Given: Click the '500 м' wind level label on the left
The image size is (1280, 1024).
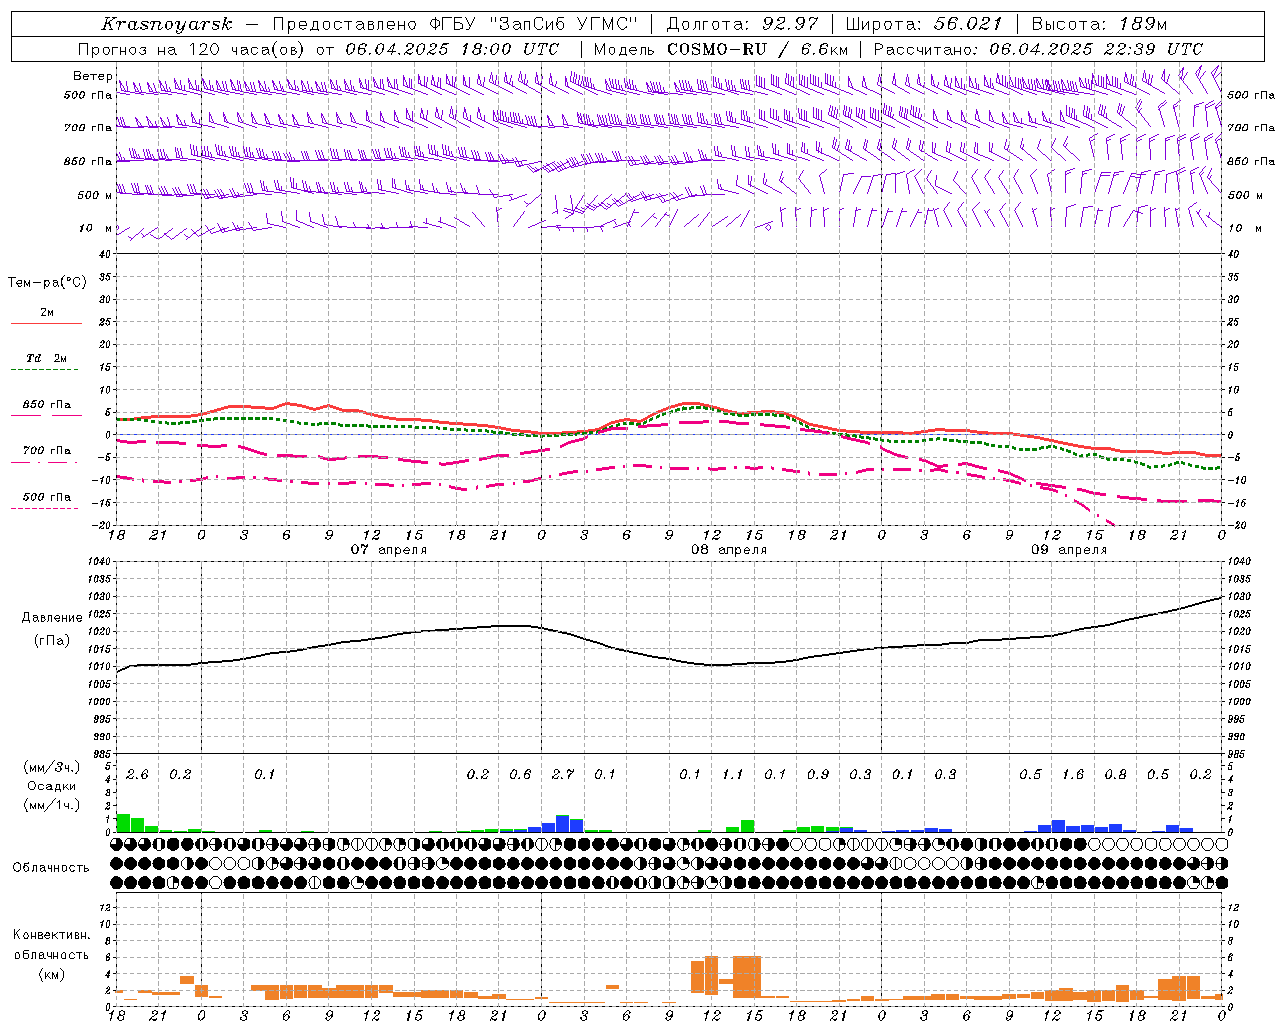Looking at the screenshot, I should [x=95, y=195].
